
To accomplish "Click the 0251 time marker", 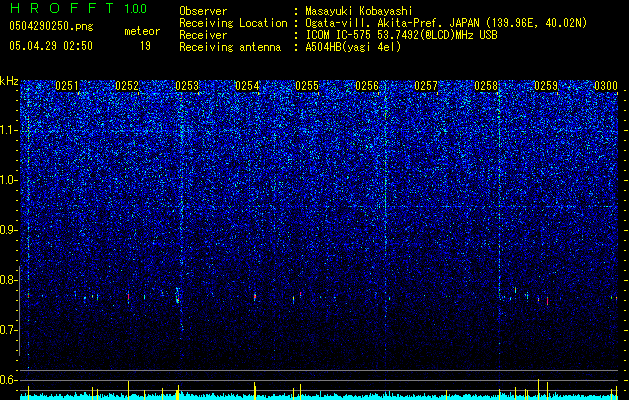I will coord(67,86).
